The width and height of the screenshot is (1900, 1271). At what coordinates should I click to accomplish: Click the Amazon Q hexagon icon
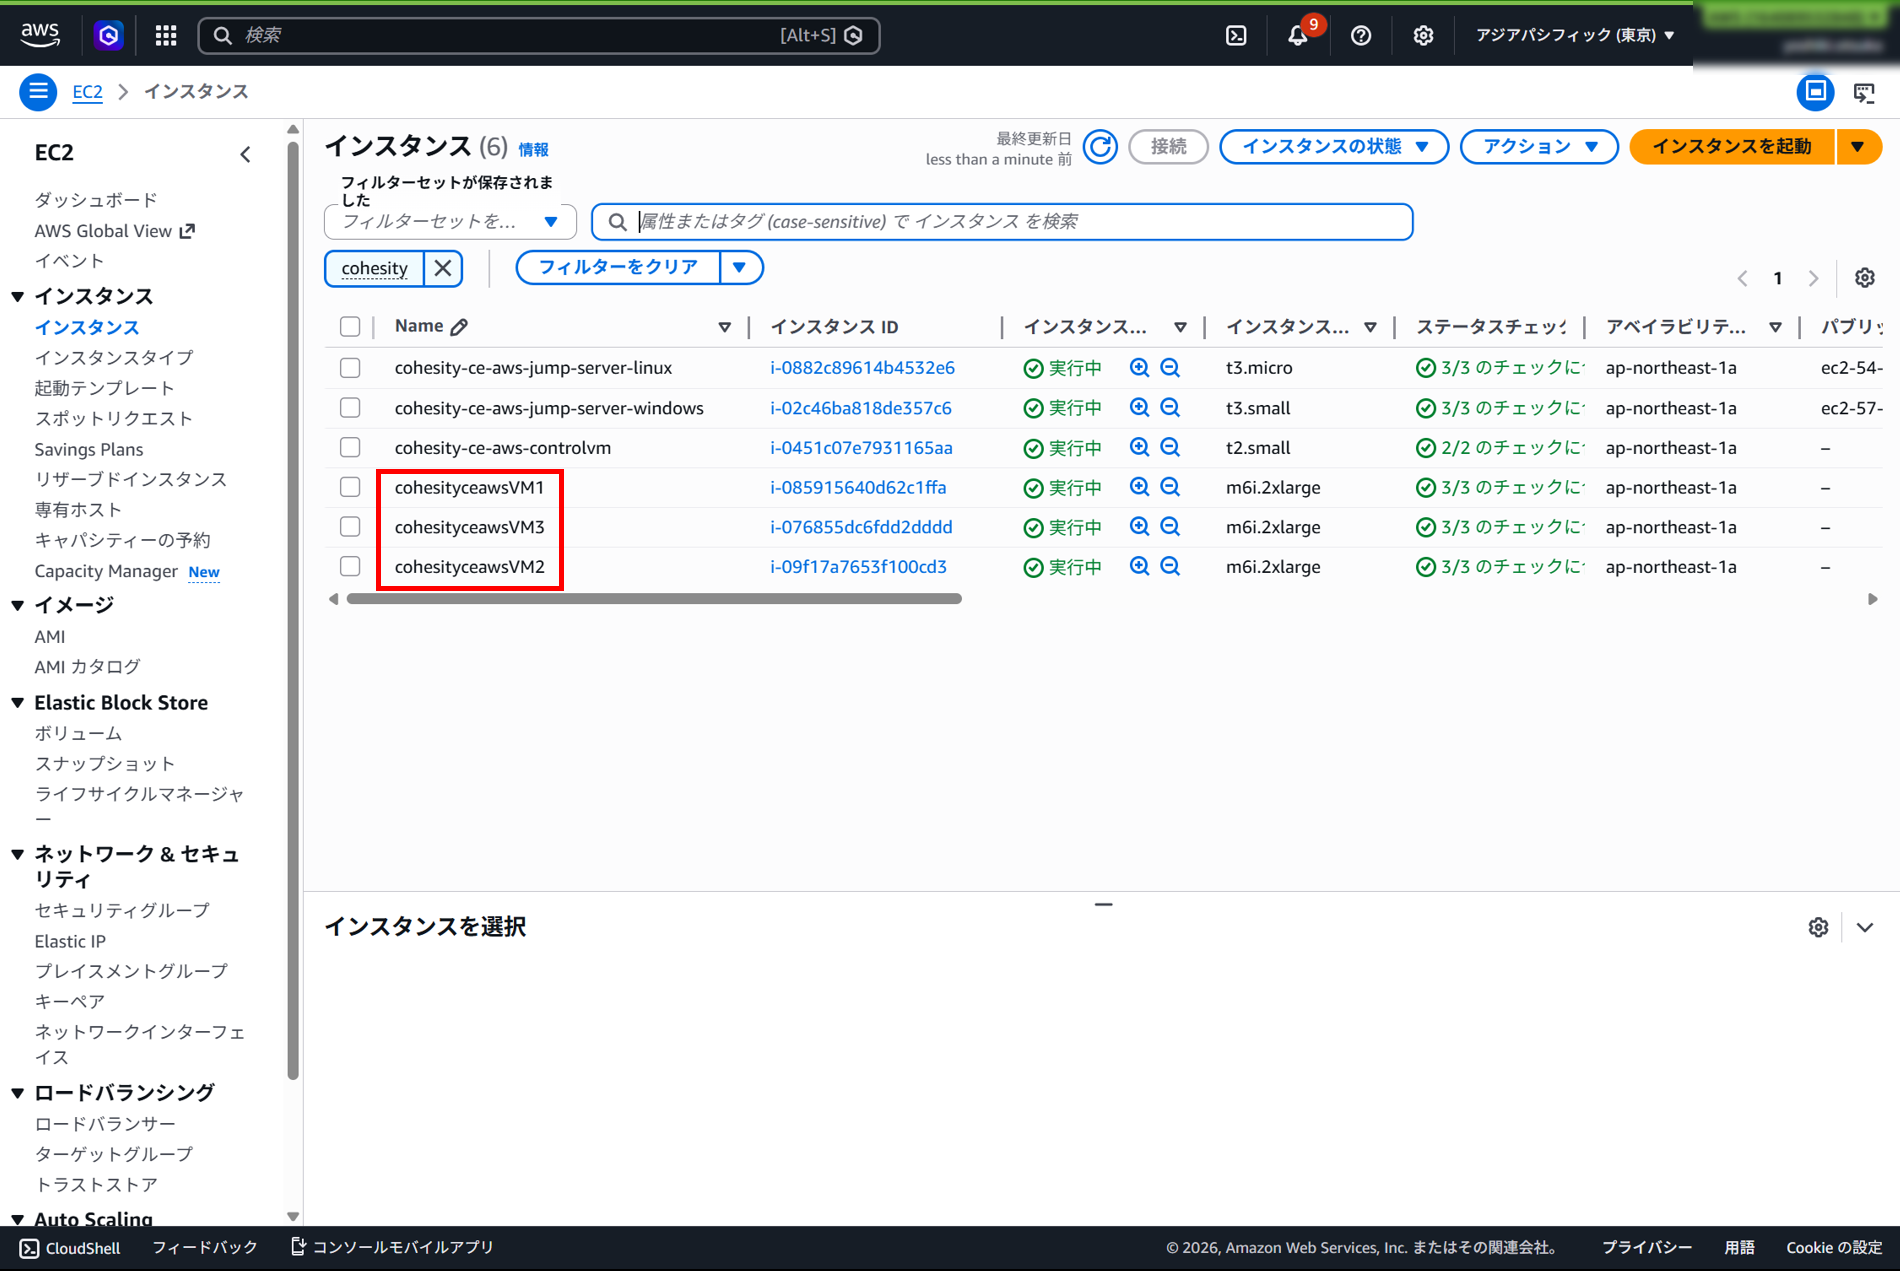tap(108, 35)
